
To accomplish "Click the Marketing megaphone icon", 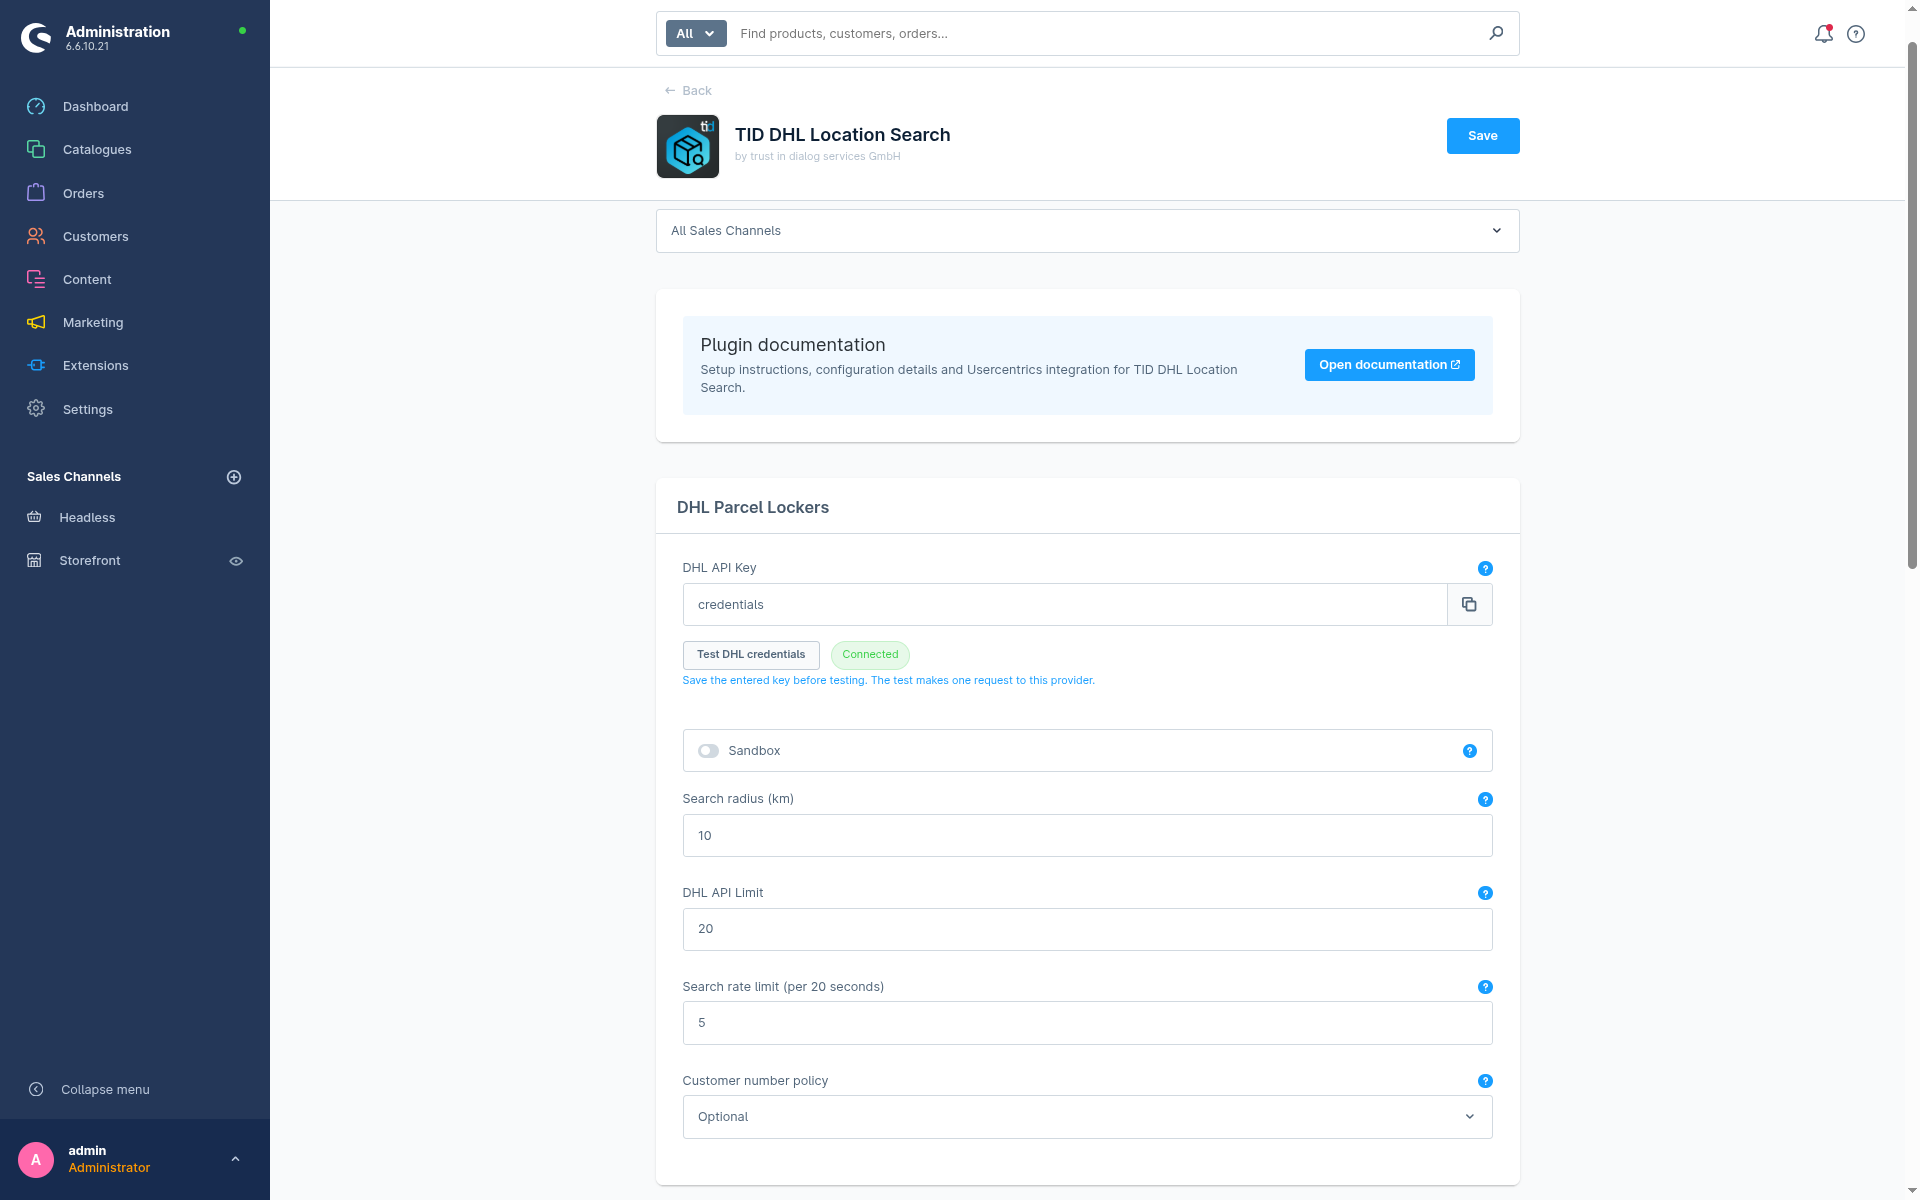I will tap(36, 322).
